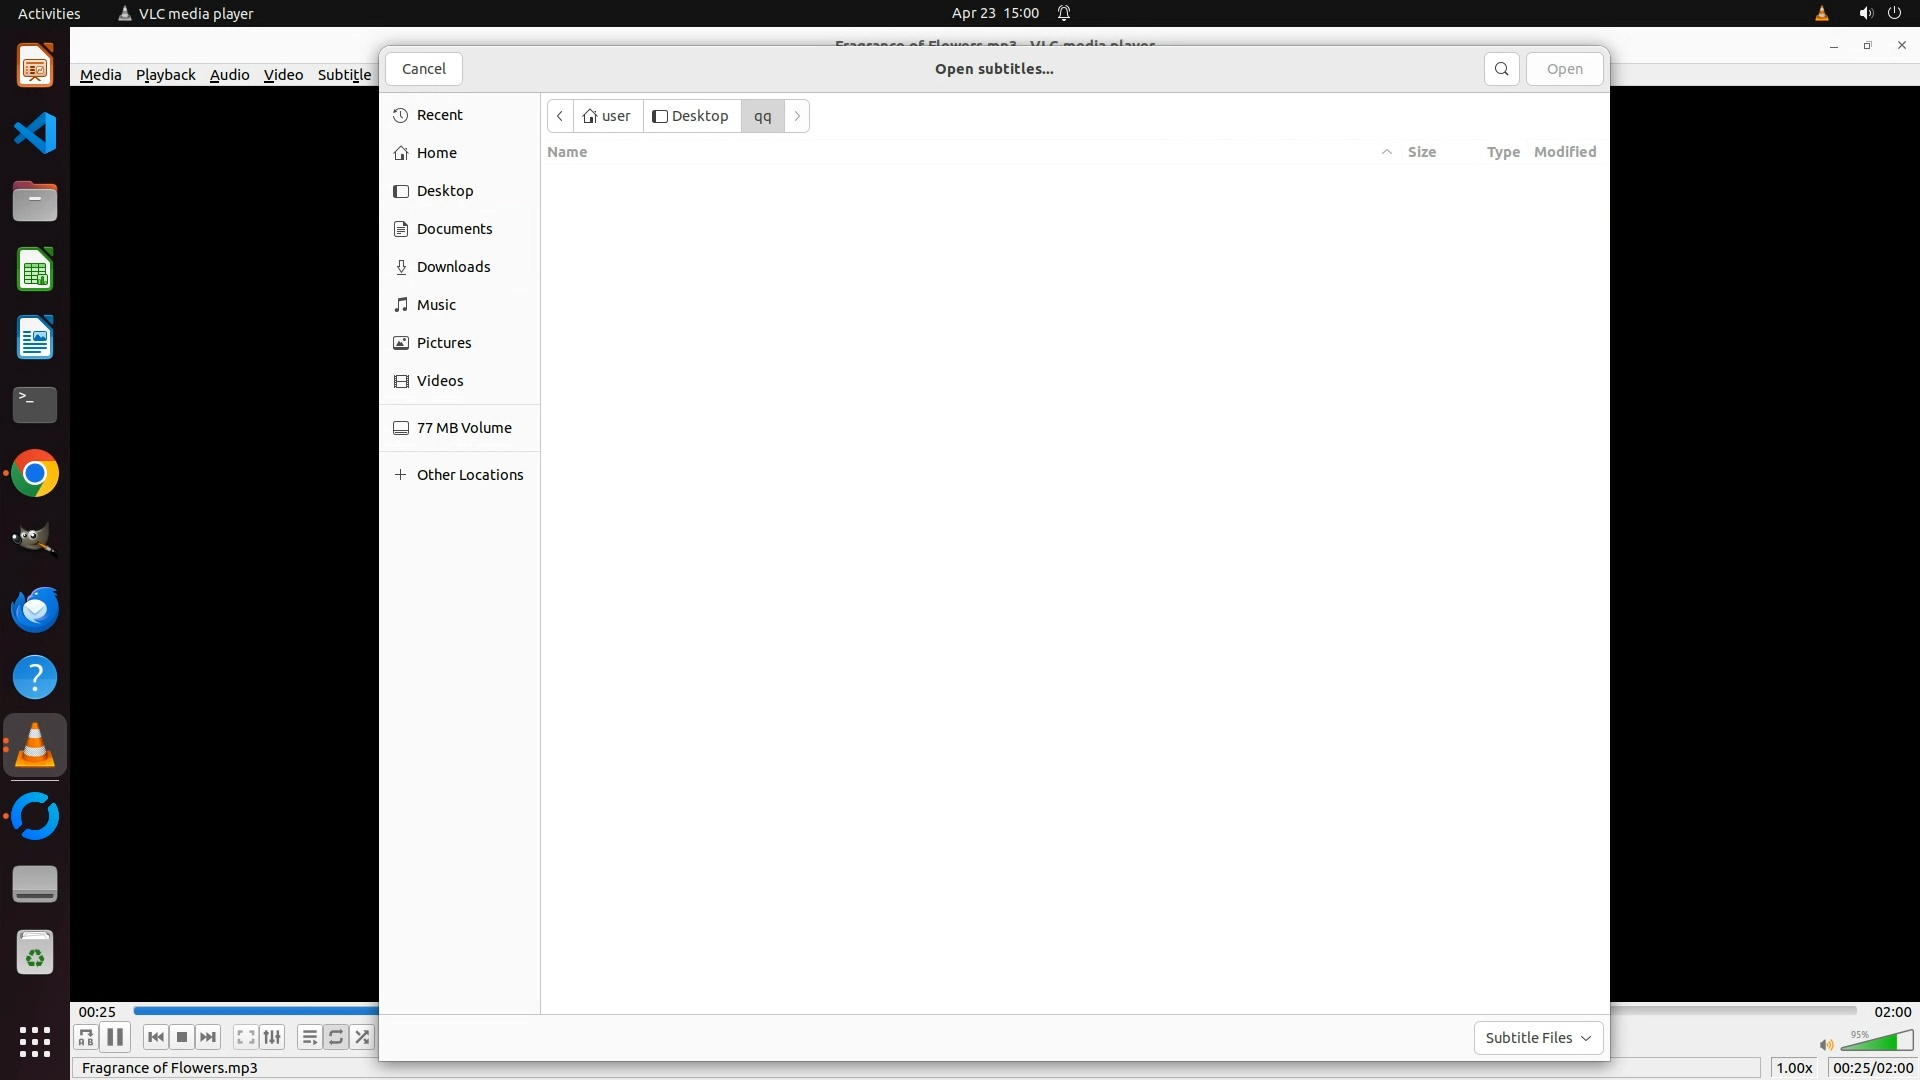Open the Playback menu

click(165, 75)
